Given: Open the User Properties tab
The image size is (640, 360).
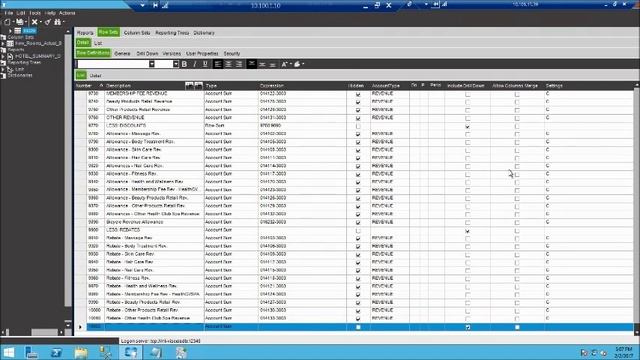Looking at the screenshot, I should click(202, 53).
